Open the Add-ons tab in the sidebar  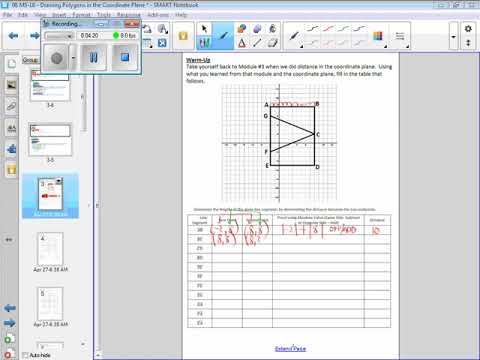12,149
